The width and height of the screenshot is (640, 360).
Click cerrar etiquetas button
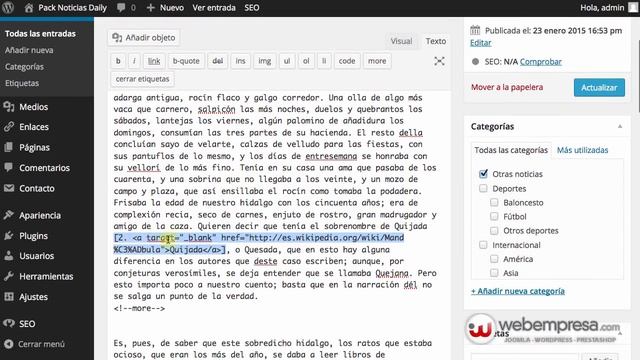pyautogui.click(x=142, y=79)
